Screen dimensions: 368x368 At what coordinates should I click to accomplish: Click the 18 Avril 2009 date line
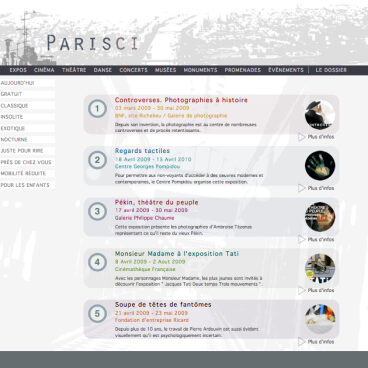[153, 159]
